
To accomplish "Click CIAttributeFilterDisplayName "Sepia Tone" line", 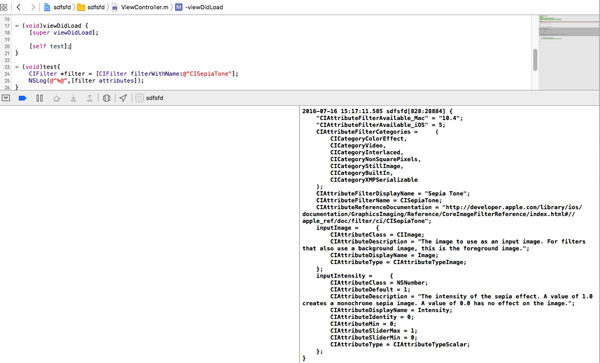I will [x=393, y=194].
